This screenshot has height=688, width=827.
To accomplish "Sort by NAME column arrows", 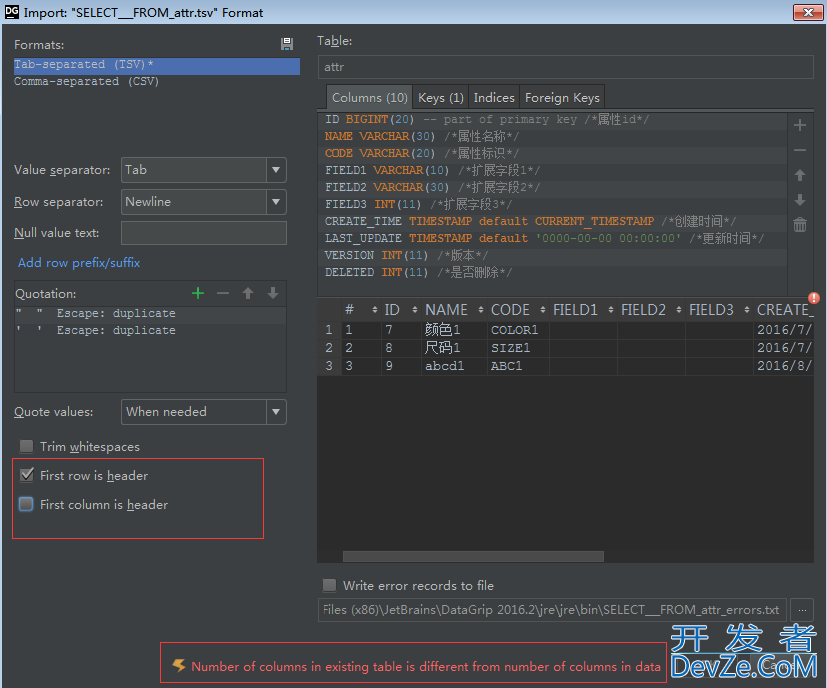I will (480, 310).
